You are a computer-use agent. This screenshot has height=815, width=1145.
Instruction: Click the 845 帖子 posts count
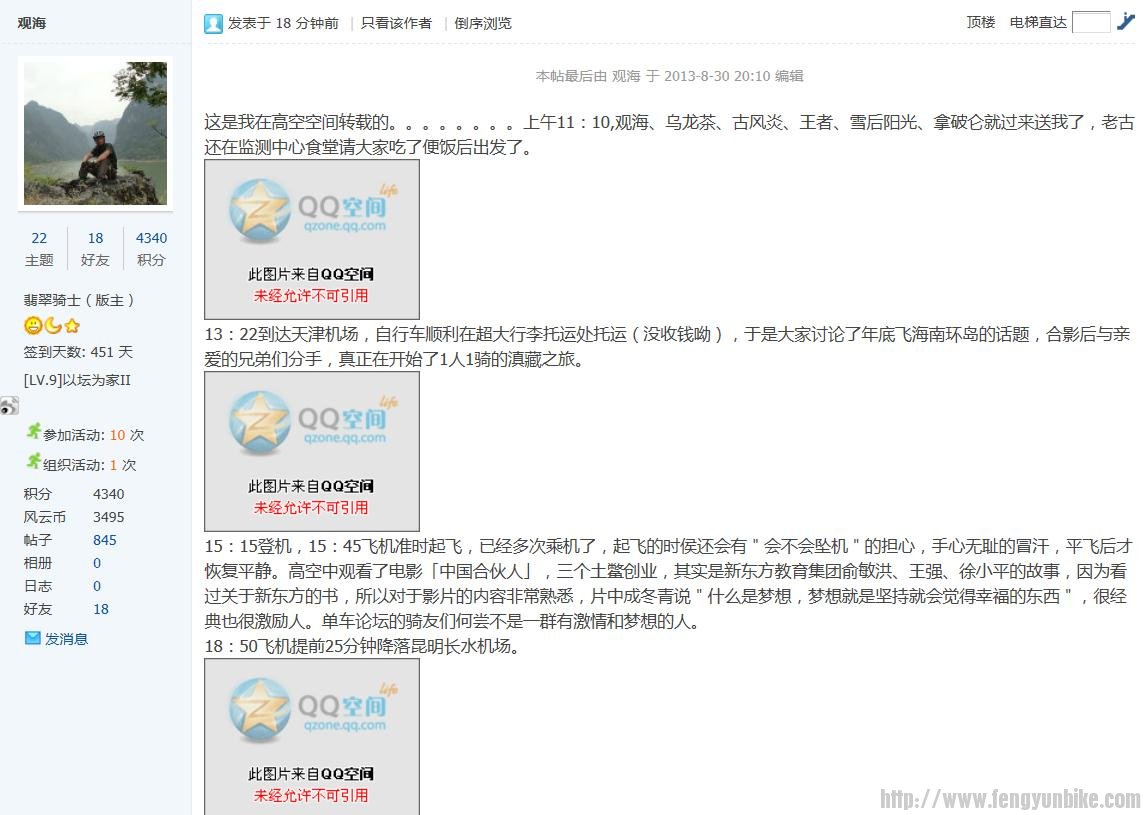[105, 540]
